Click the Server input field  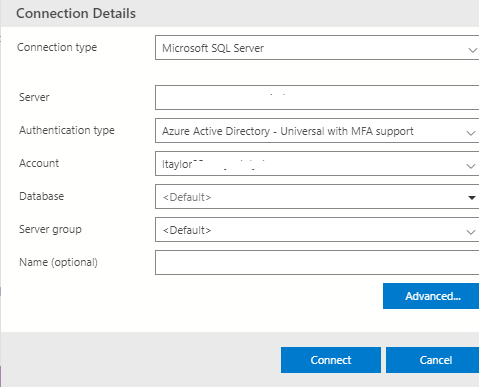[x=317, y=97]
